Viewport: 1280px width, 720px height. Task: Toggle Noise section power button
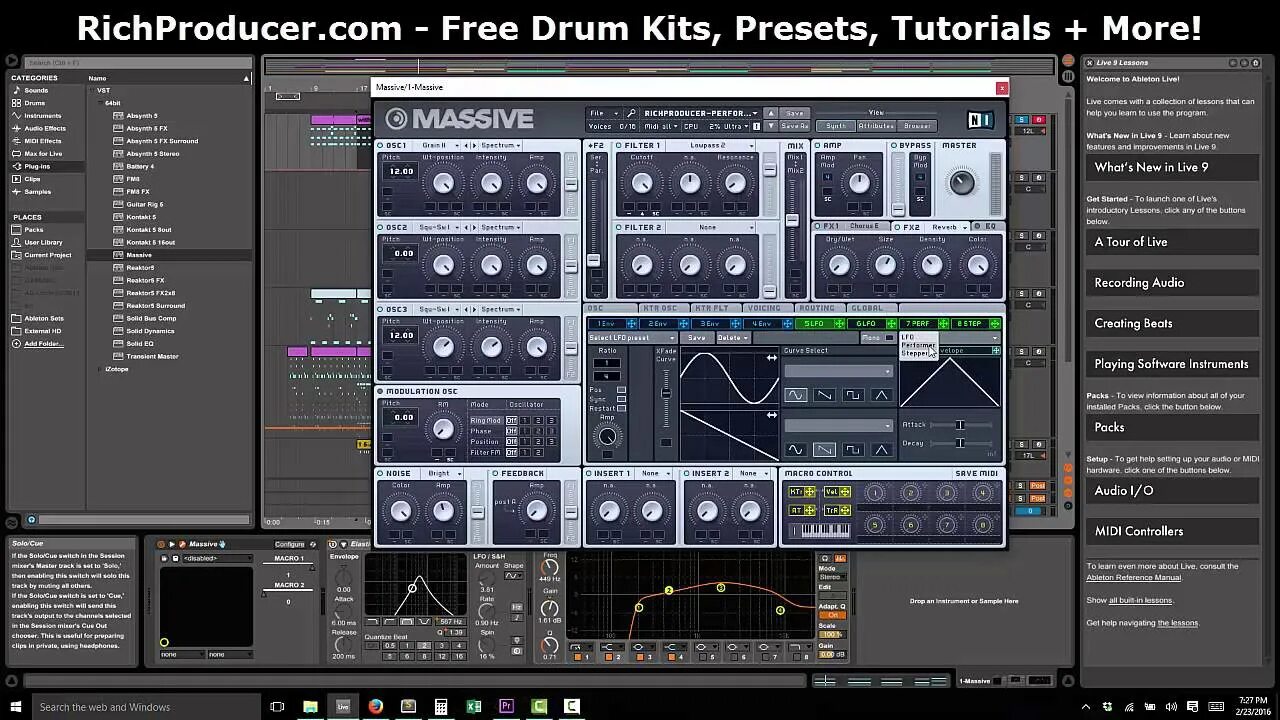(381, 474)
